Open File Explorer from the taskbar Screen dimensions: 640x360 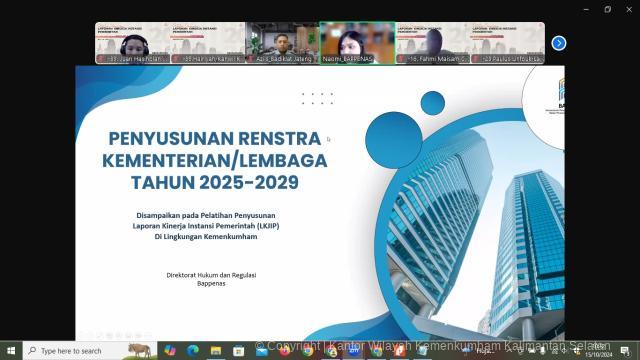tap(216, 351)
